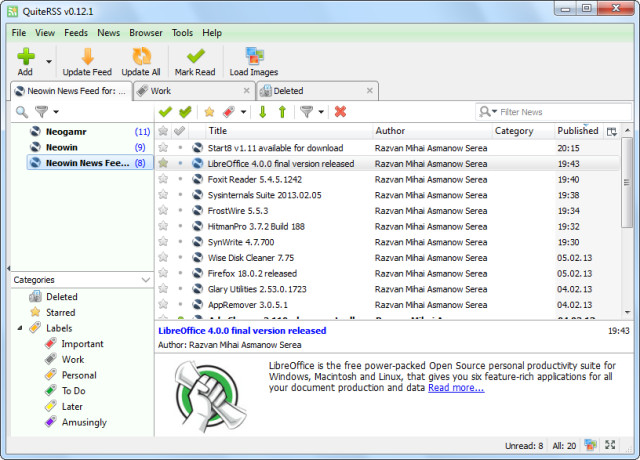The image size is (640, 460).
Task: Go to previous unread news up arrow
Action: 282,111
